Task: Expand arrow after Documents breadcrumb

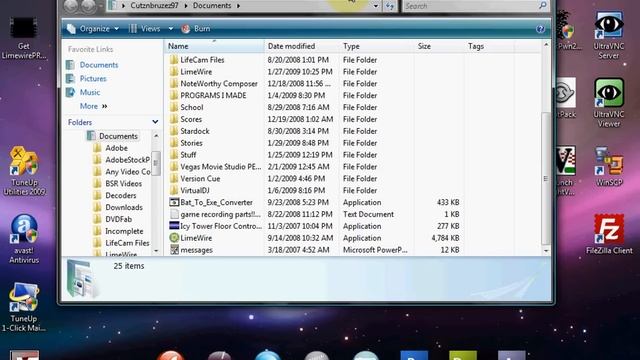Action: pyautogui.click(x=238, y=6)
